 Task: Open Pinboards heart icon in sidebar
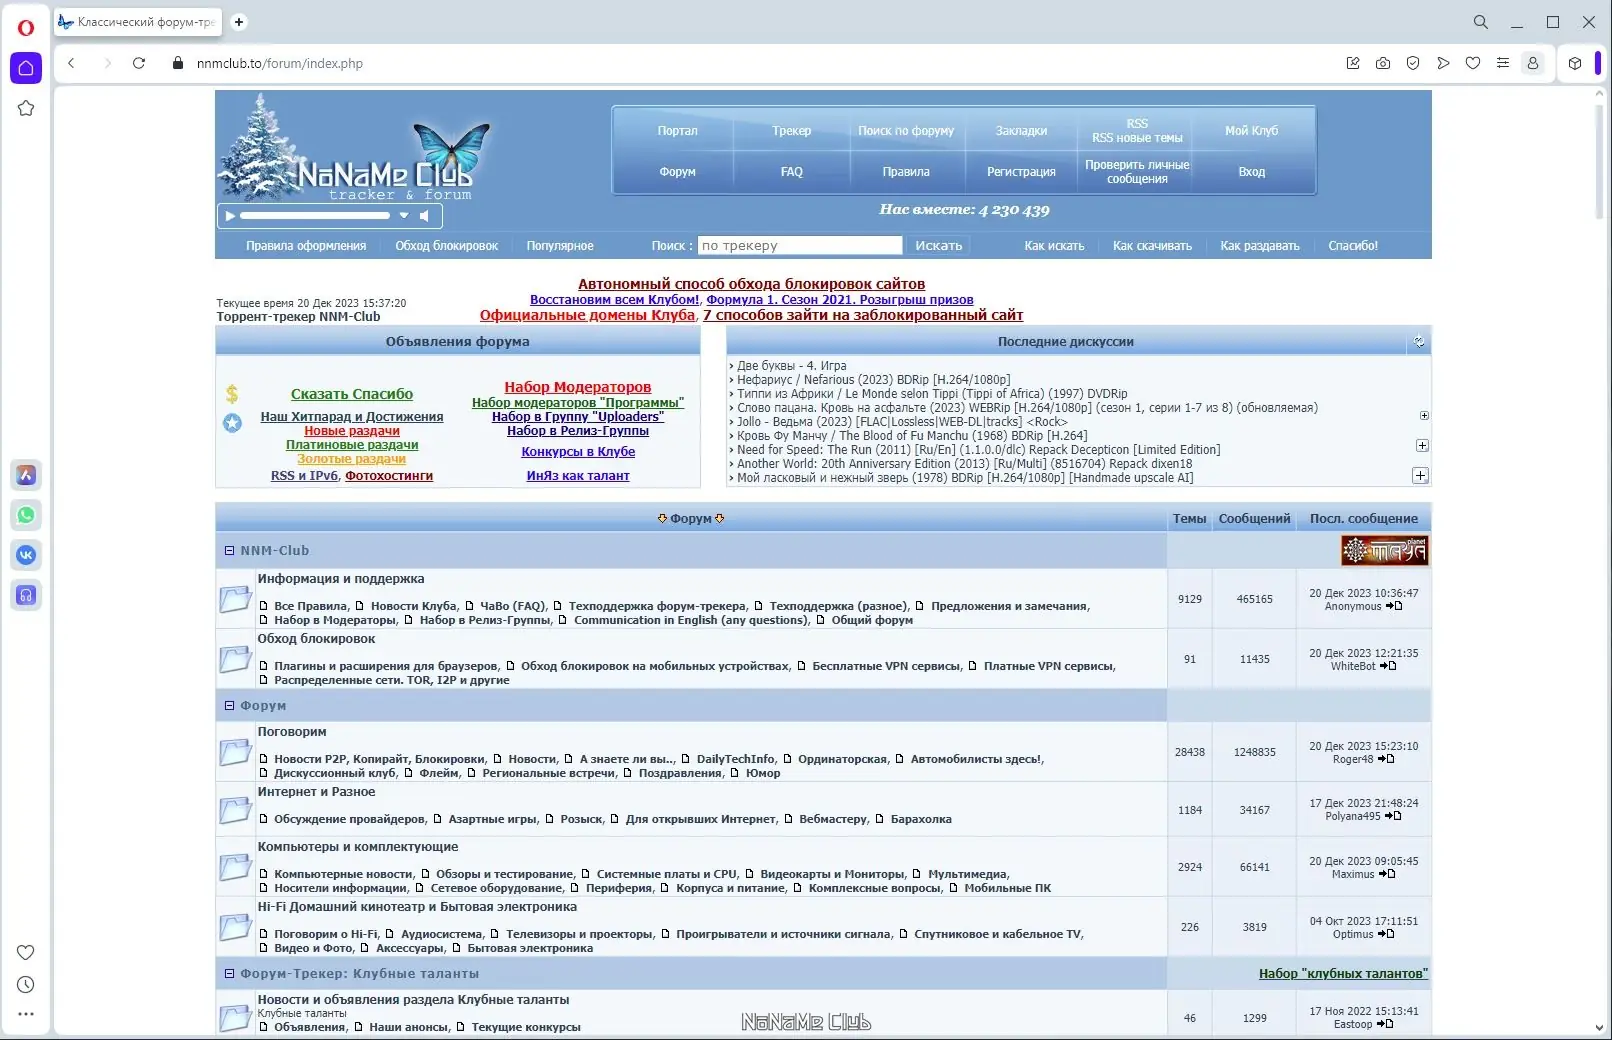[x=26, y=952]
